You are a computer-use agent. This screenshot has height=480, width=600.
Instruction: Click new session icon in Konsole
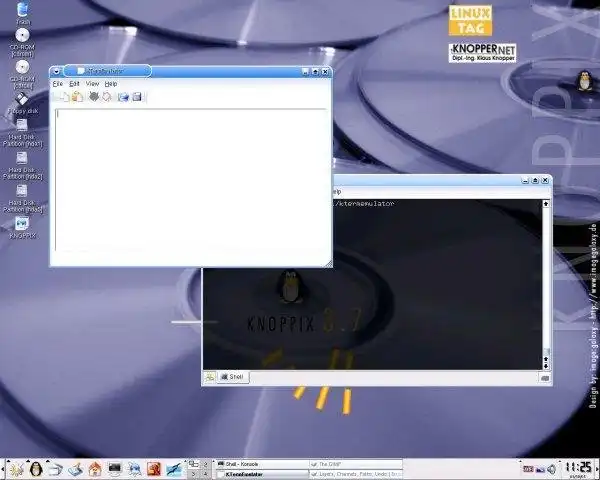(210, 377)
